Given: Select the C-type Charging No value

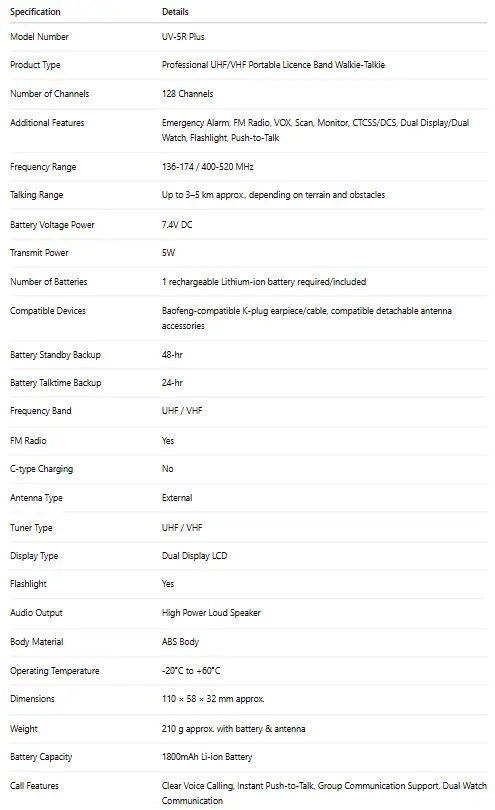Looking at the screenshot, I should [x=167, y=469].
